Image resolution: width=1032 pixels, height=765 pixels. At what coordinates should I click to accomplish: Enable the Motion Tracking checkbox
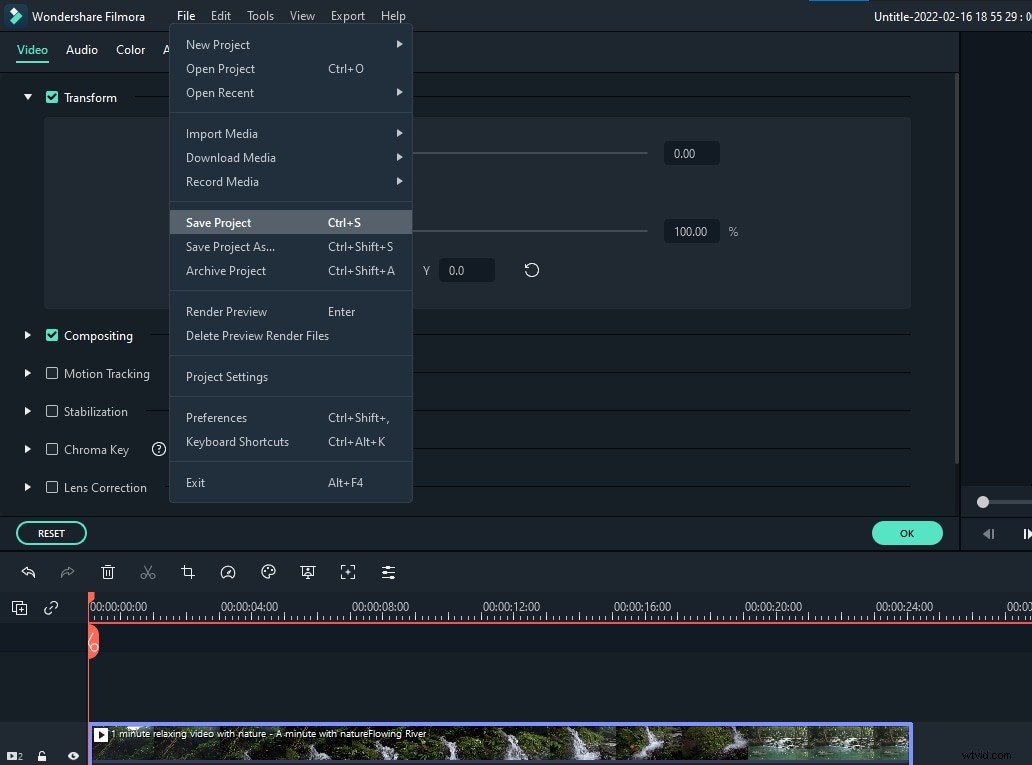pos(51,373)
